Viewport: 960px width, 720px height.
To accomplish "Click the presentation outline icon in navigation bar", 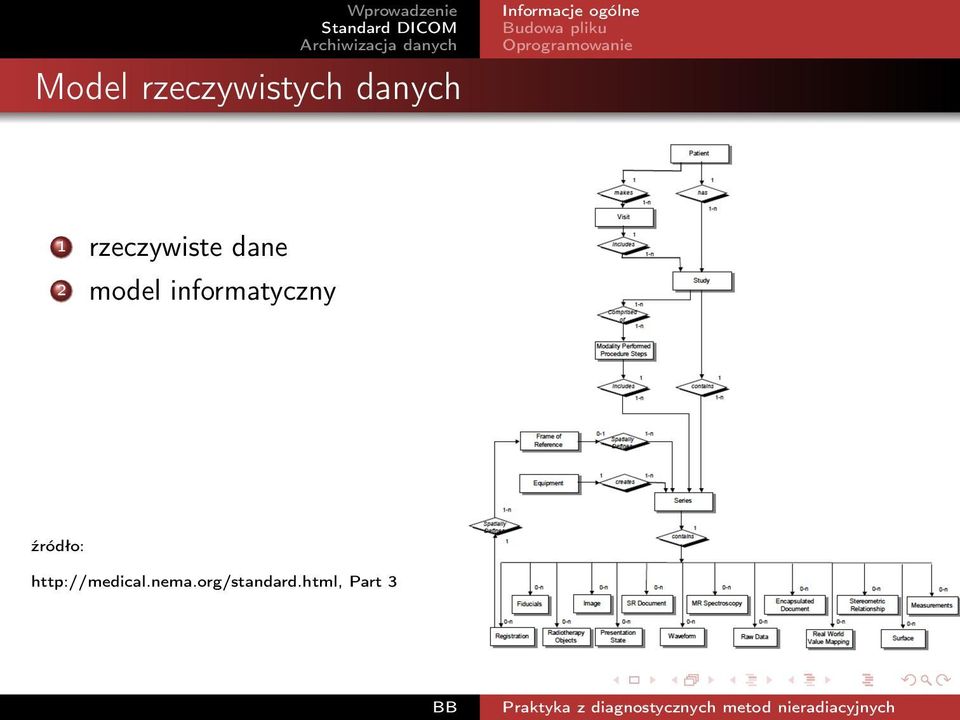I will click(868, 680).
